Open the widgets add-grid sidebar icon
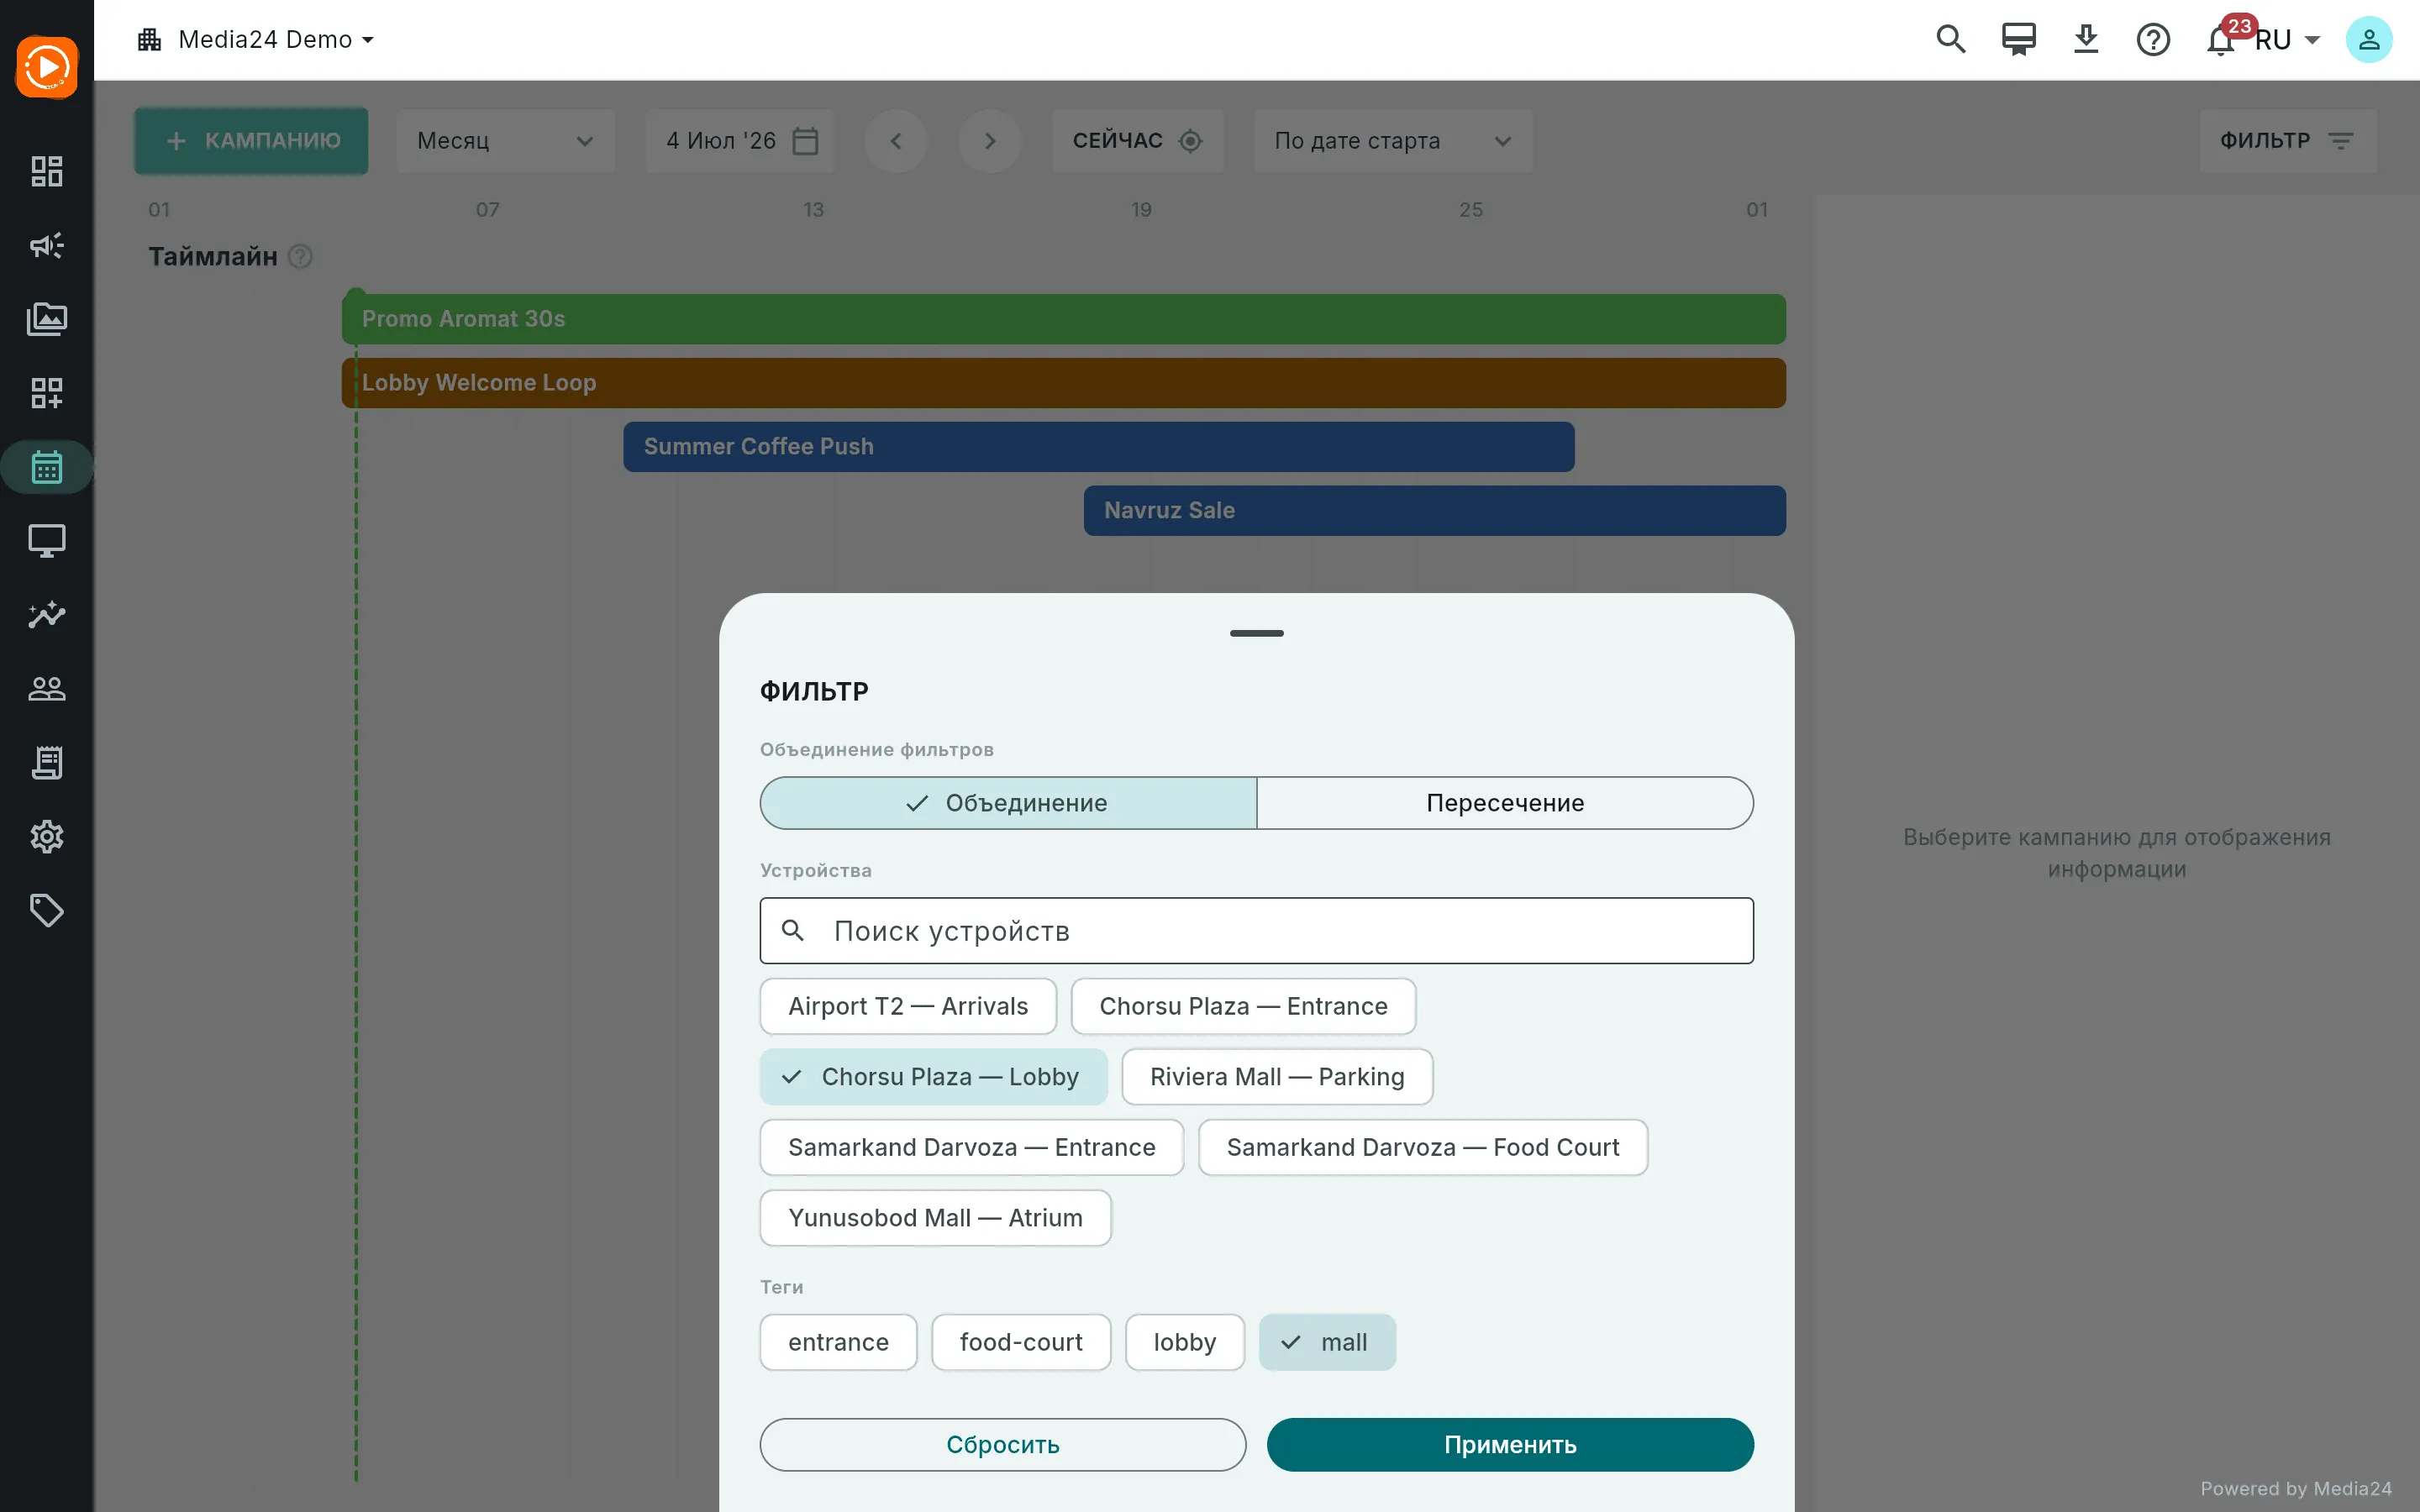This screenshot has width=2420, height=1512. click(47, 393)
